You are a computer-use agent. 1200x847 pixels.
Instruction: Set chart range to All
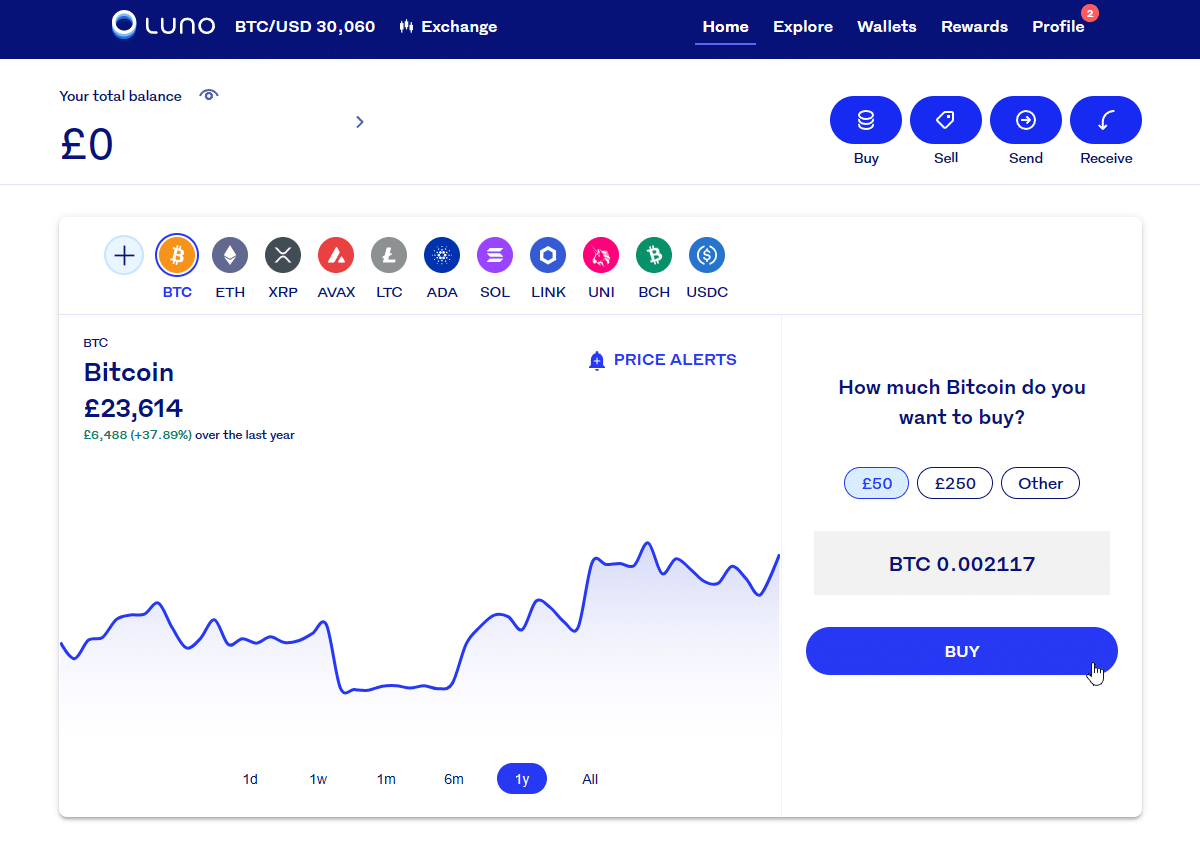point(590,779)
